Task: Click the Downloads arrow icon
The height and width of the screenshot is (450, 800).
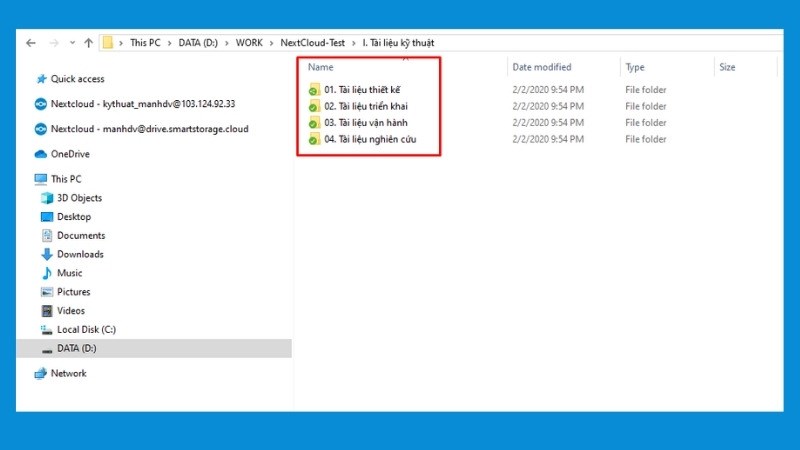Action: [47, 254]
